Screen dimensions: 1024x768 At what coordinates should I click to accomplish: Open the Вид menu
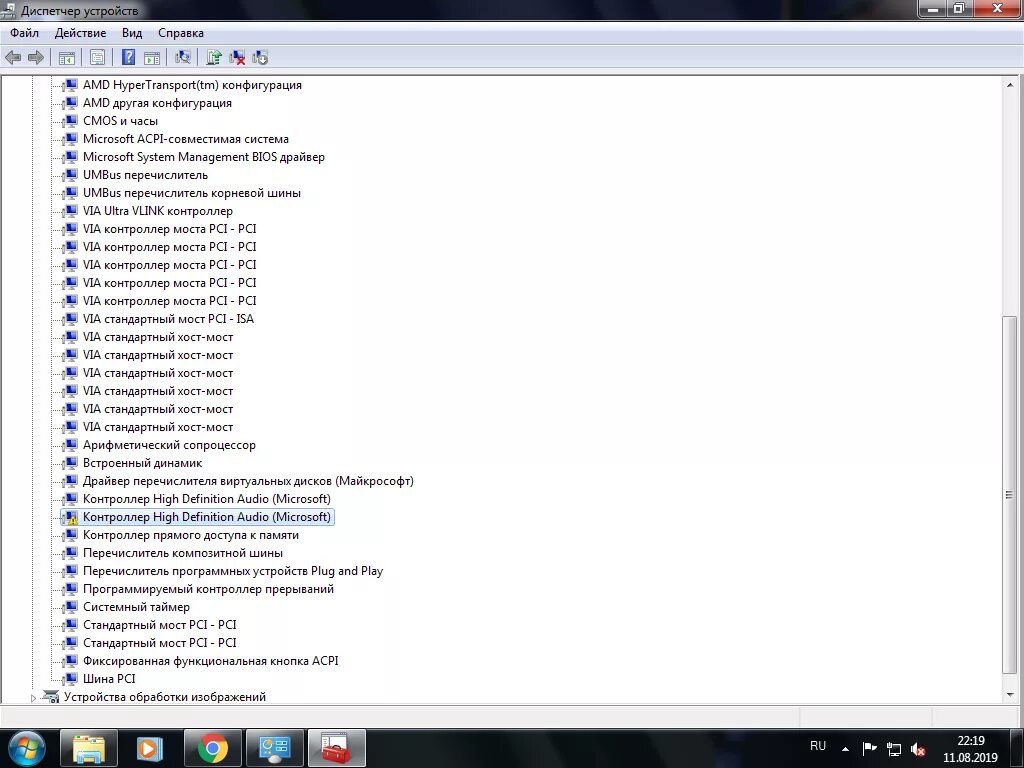tap(132, 33)
